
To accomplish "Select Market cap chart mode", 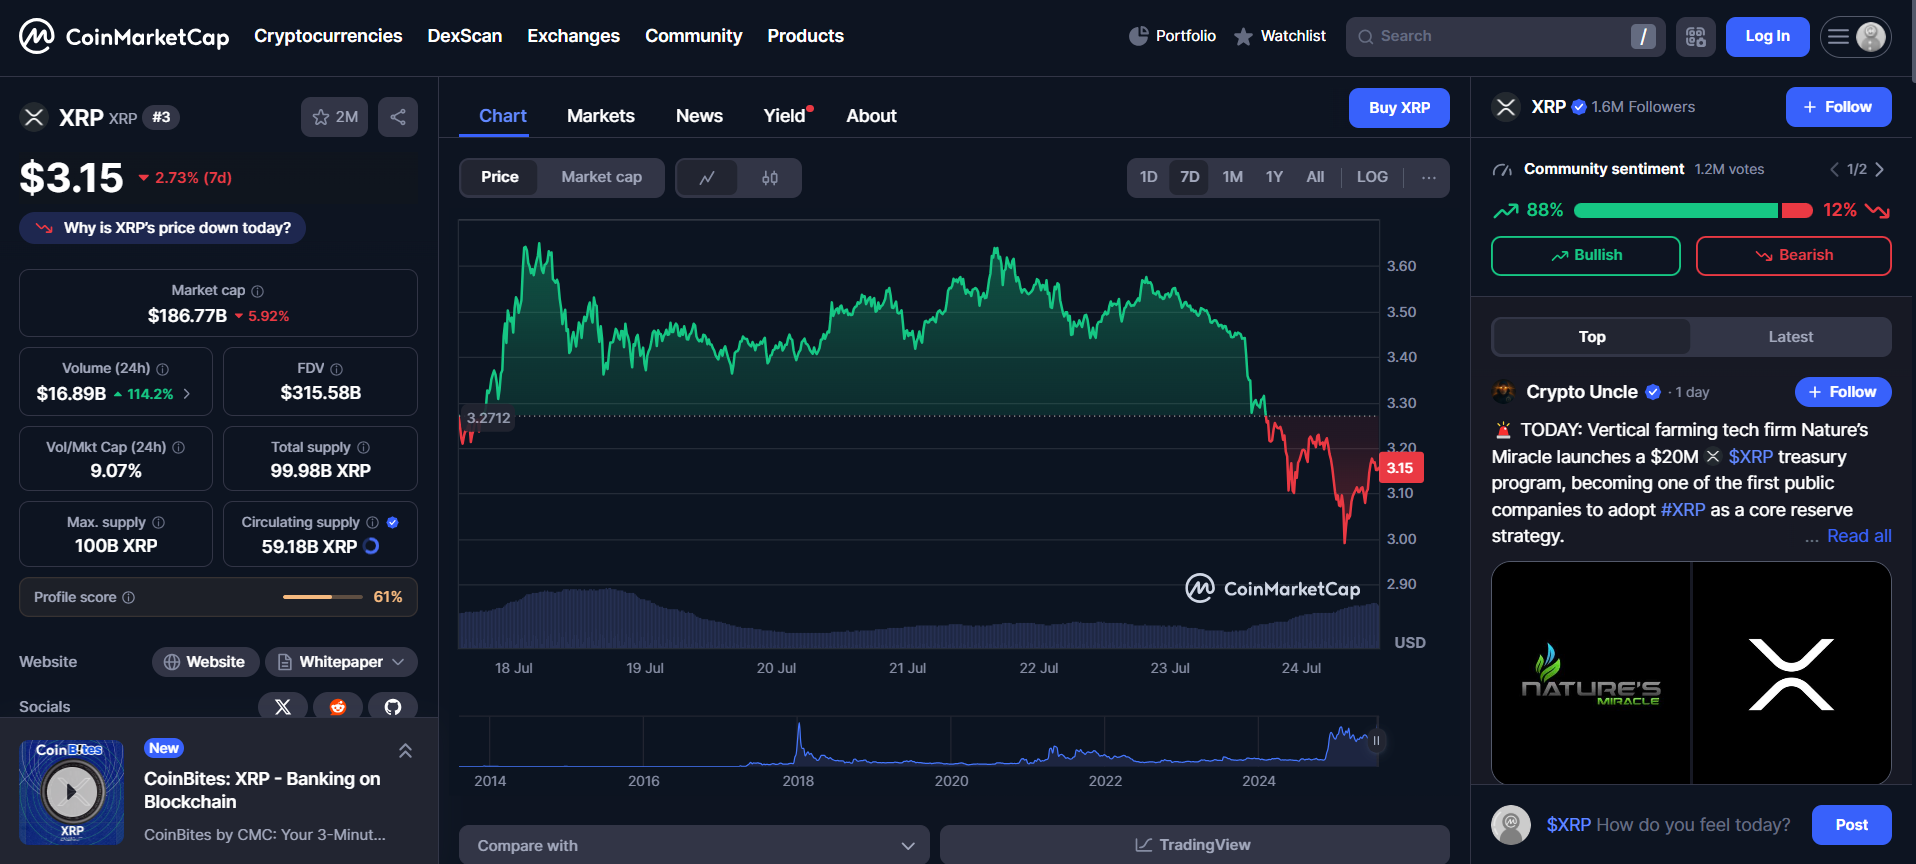I will pos(601,177).
